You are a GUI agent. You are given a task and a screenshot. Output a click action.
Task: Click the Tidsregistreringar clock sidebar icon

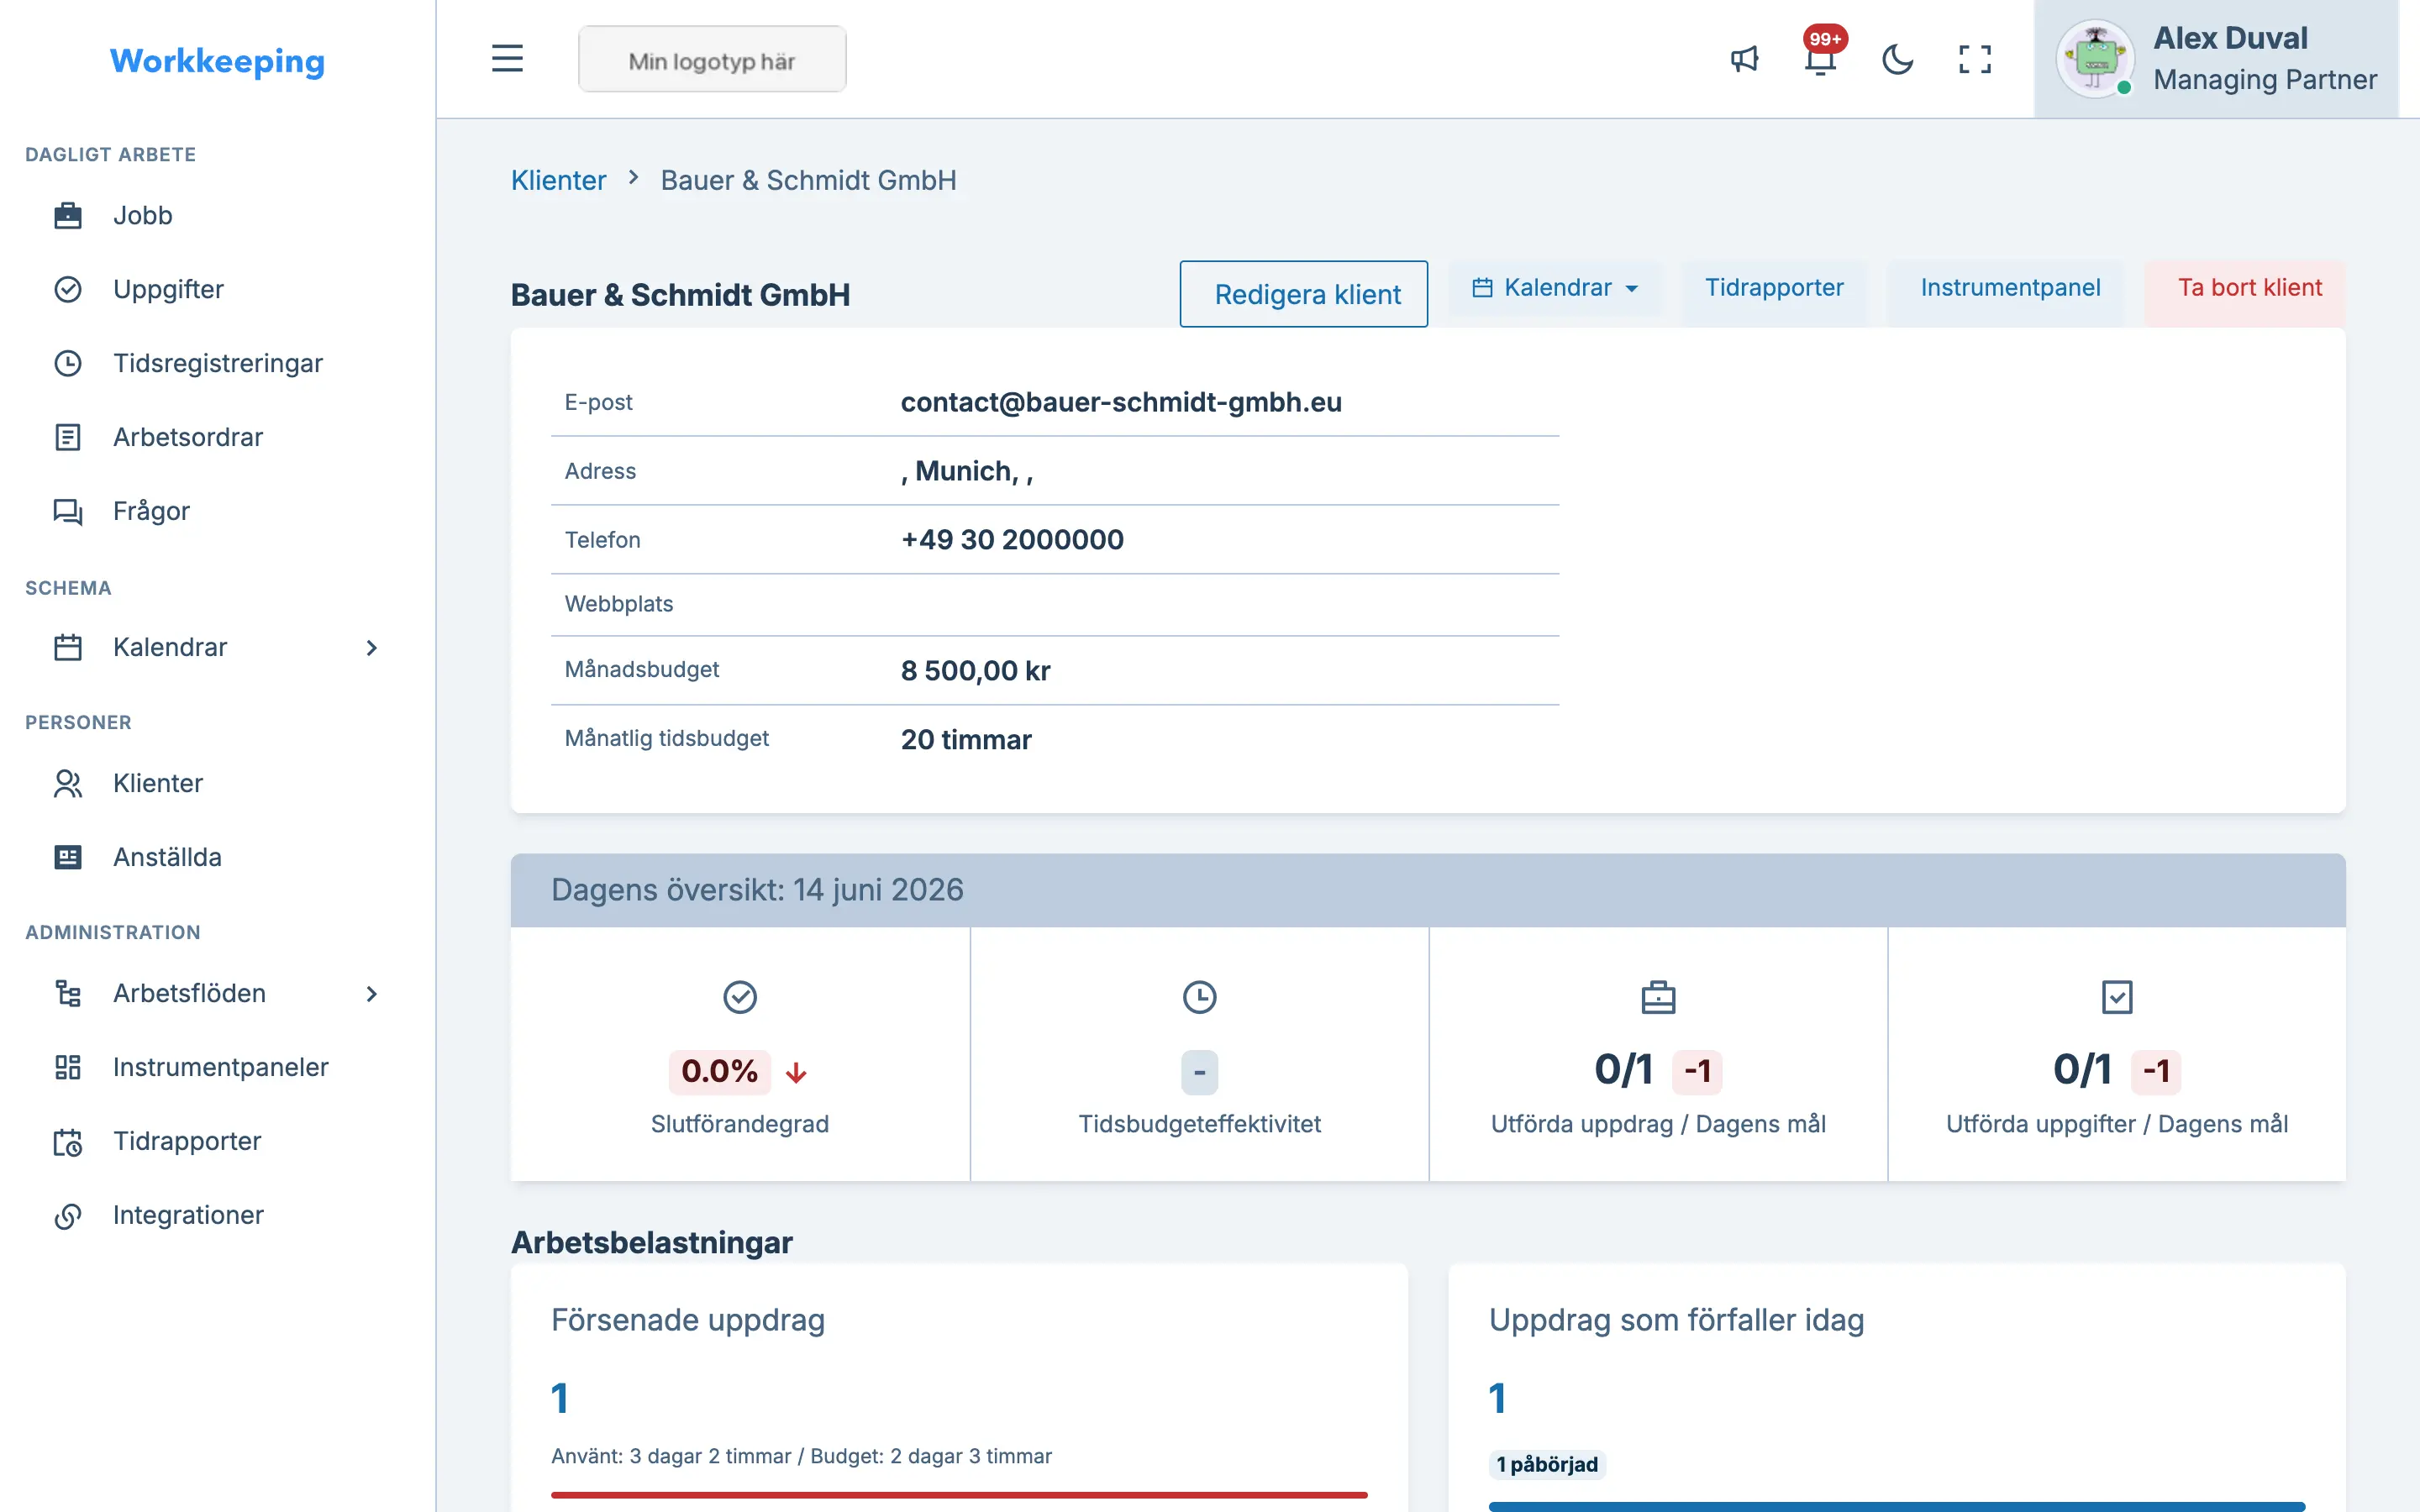67,363
